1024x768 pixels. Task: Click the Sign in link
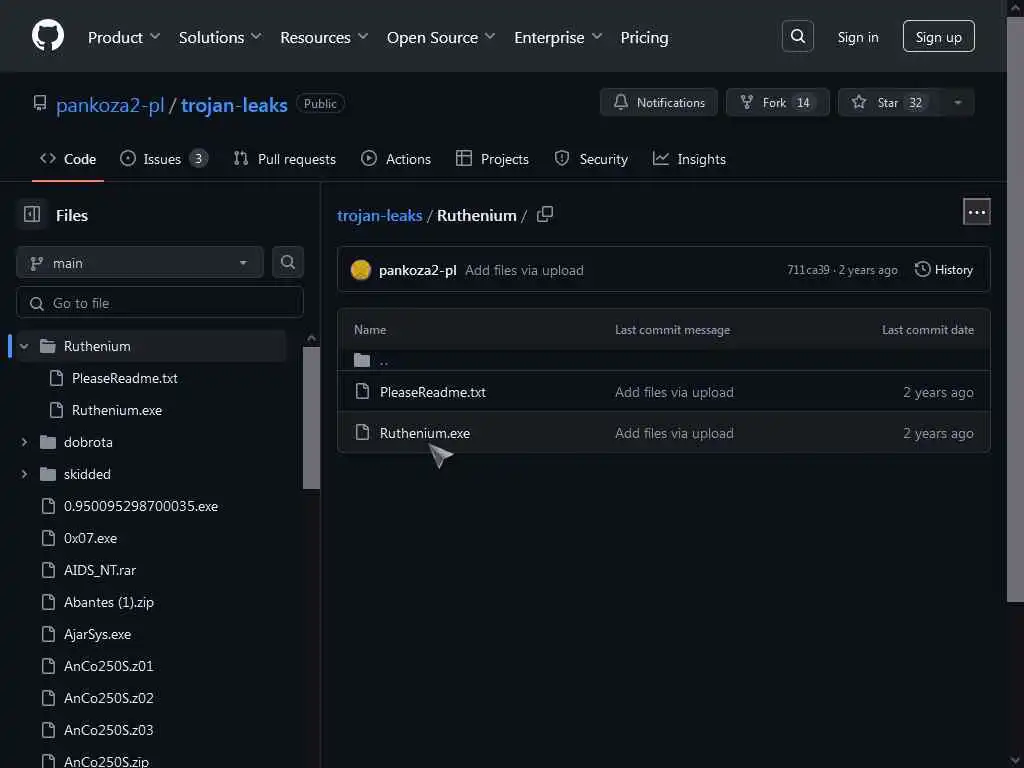[857, 37]
